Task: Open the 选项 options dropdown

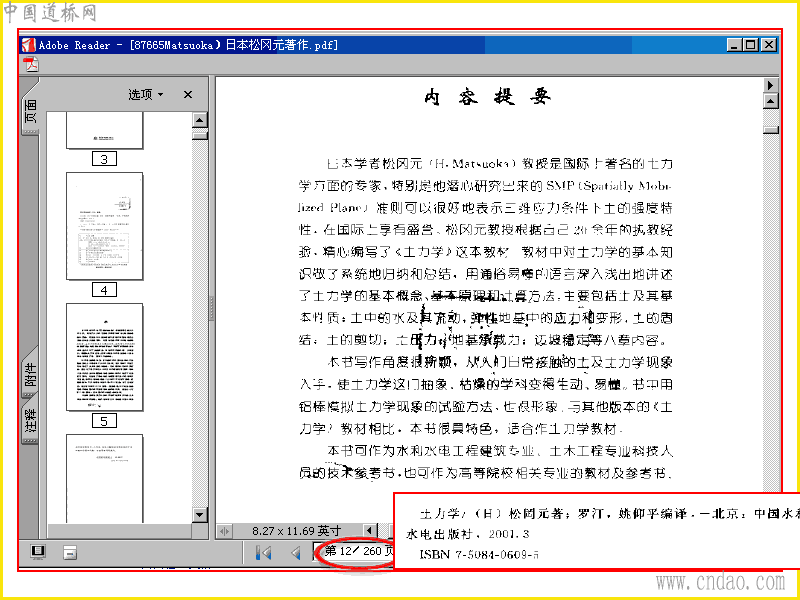Action: 145,94
